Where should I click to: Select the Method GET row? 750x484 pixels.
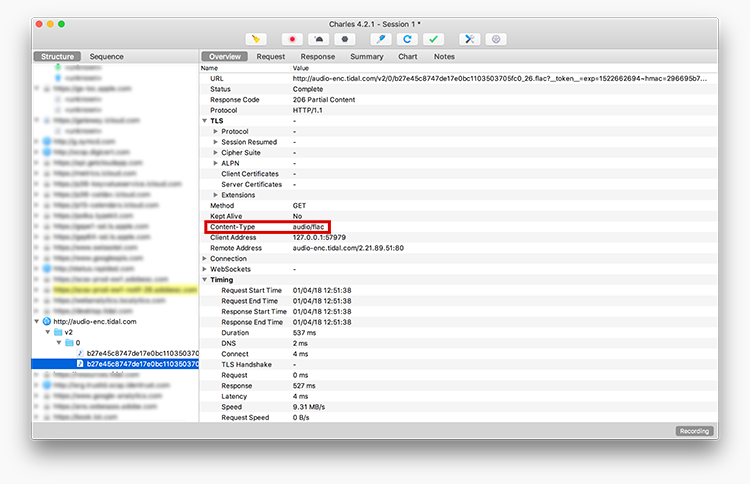pos(459,206)
